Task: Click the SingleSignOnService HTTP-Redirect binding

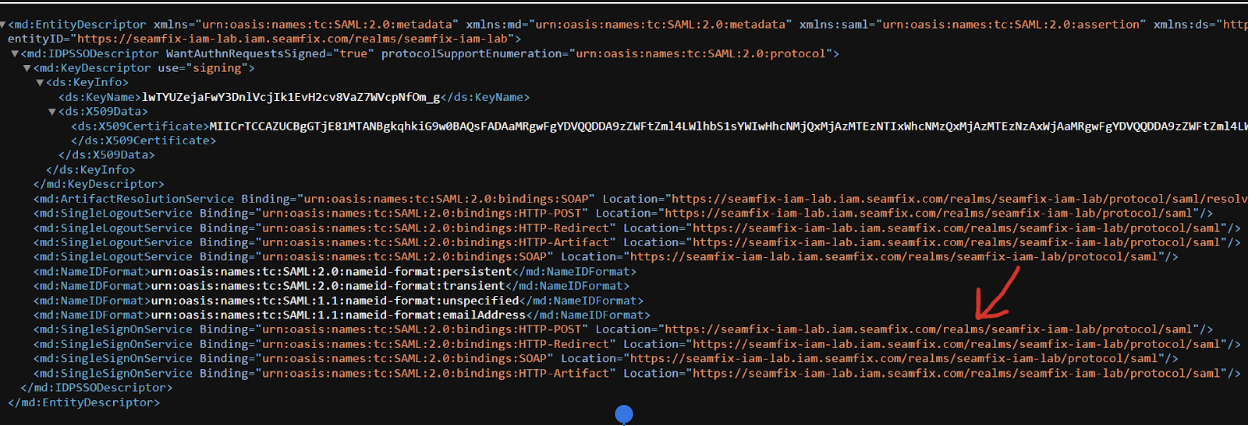Action: (407, 344)
